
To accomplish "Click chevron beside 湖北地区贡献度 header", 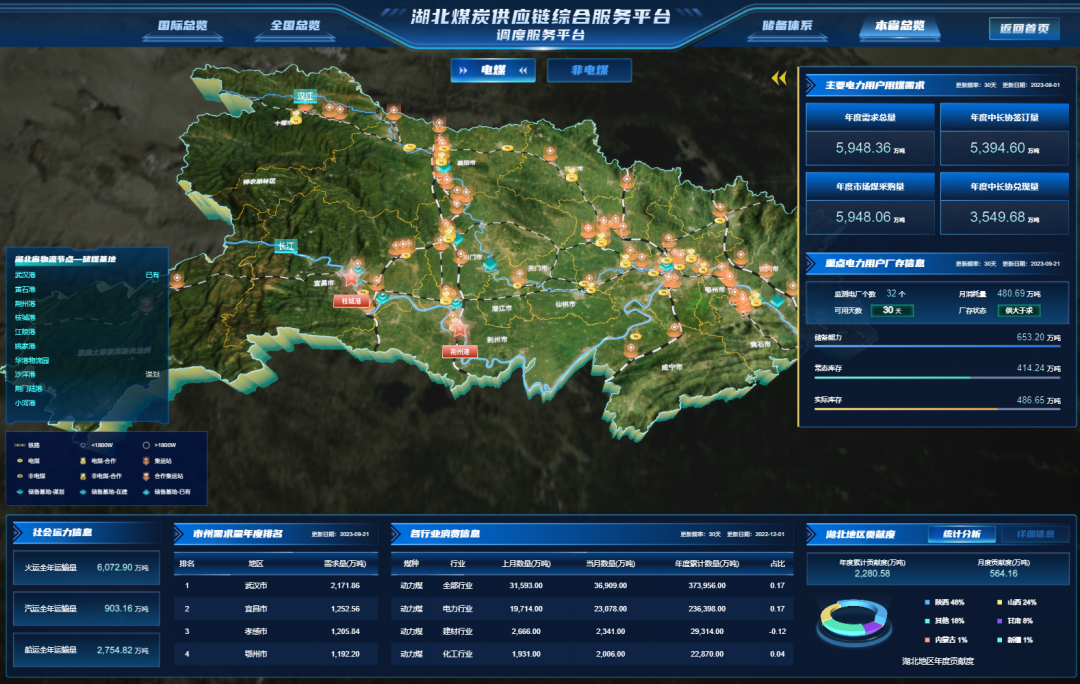I will 811,535.
